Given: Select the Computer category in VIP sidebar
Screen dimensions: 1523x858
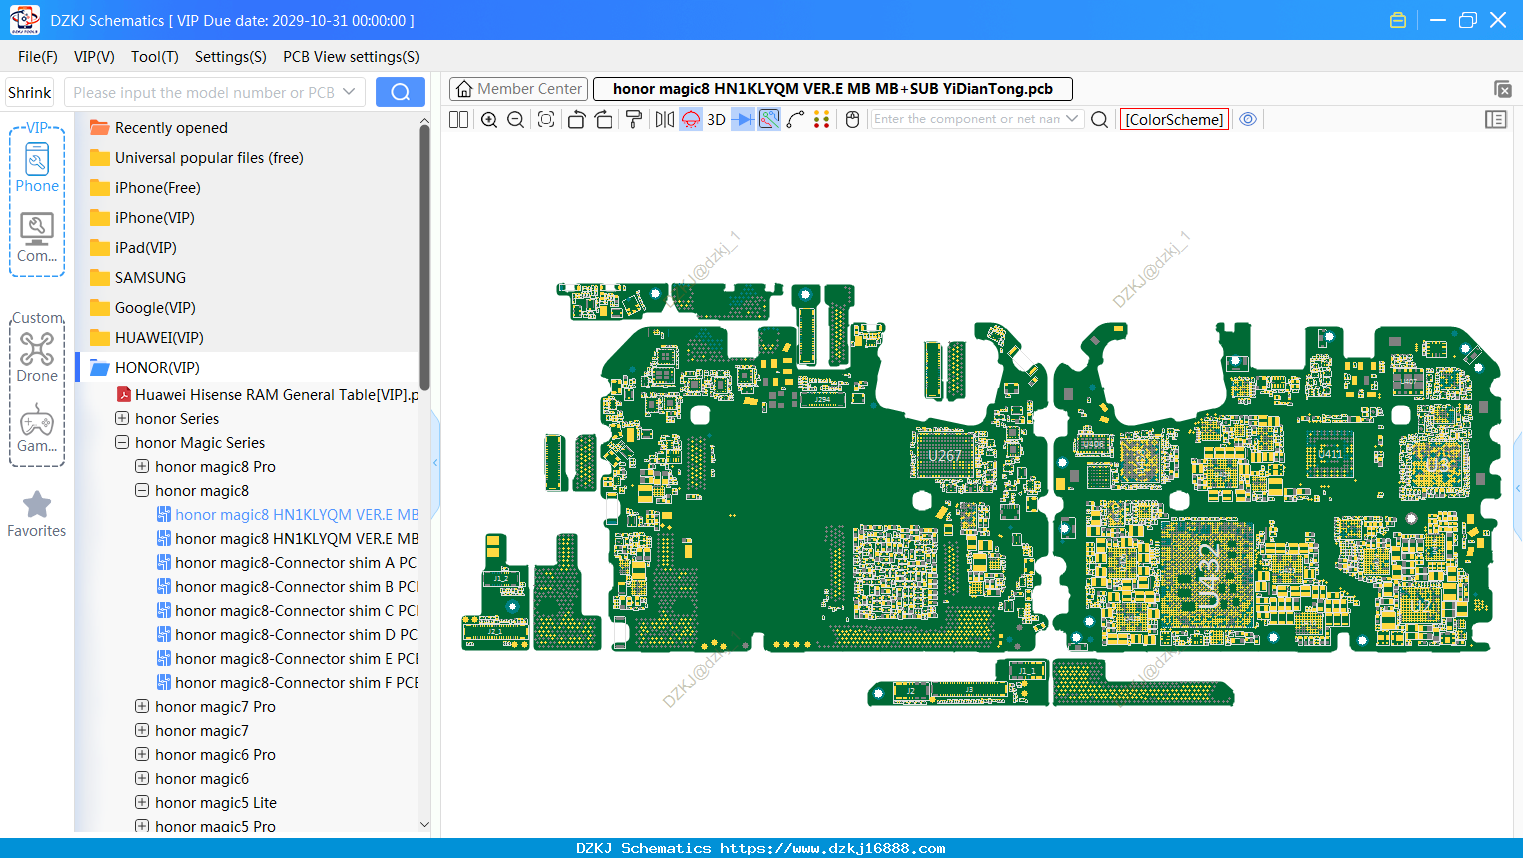Looking at the screenshot, I should click(x=37, y=238).
